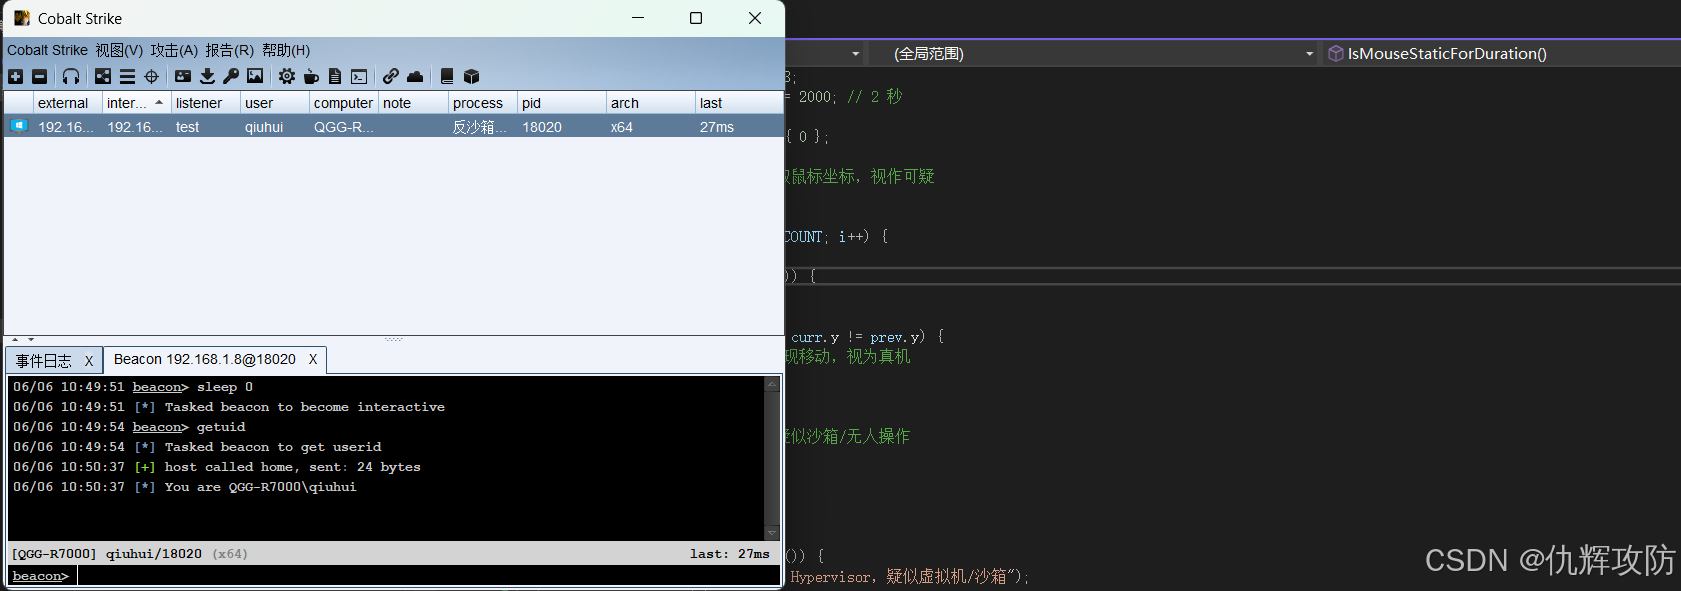Viewport: 1681px width, 591px height.
Task: Sort by the internal column header
Action: [137, 103]
